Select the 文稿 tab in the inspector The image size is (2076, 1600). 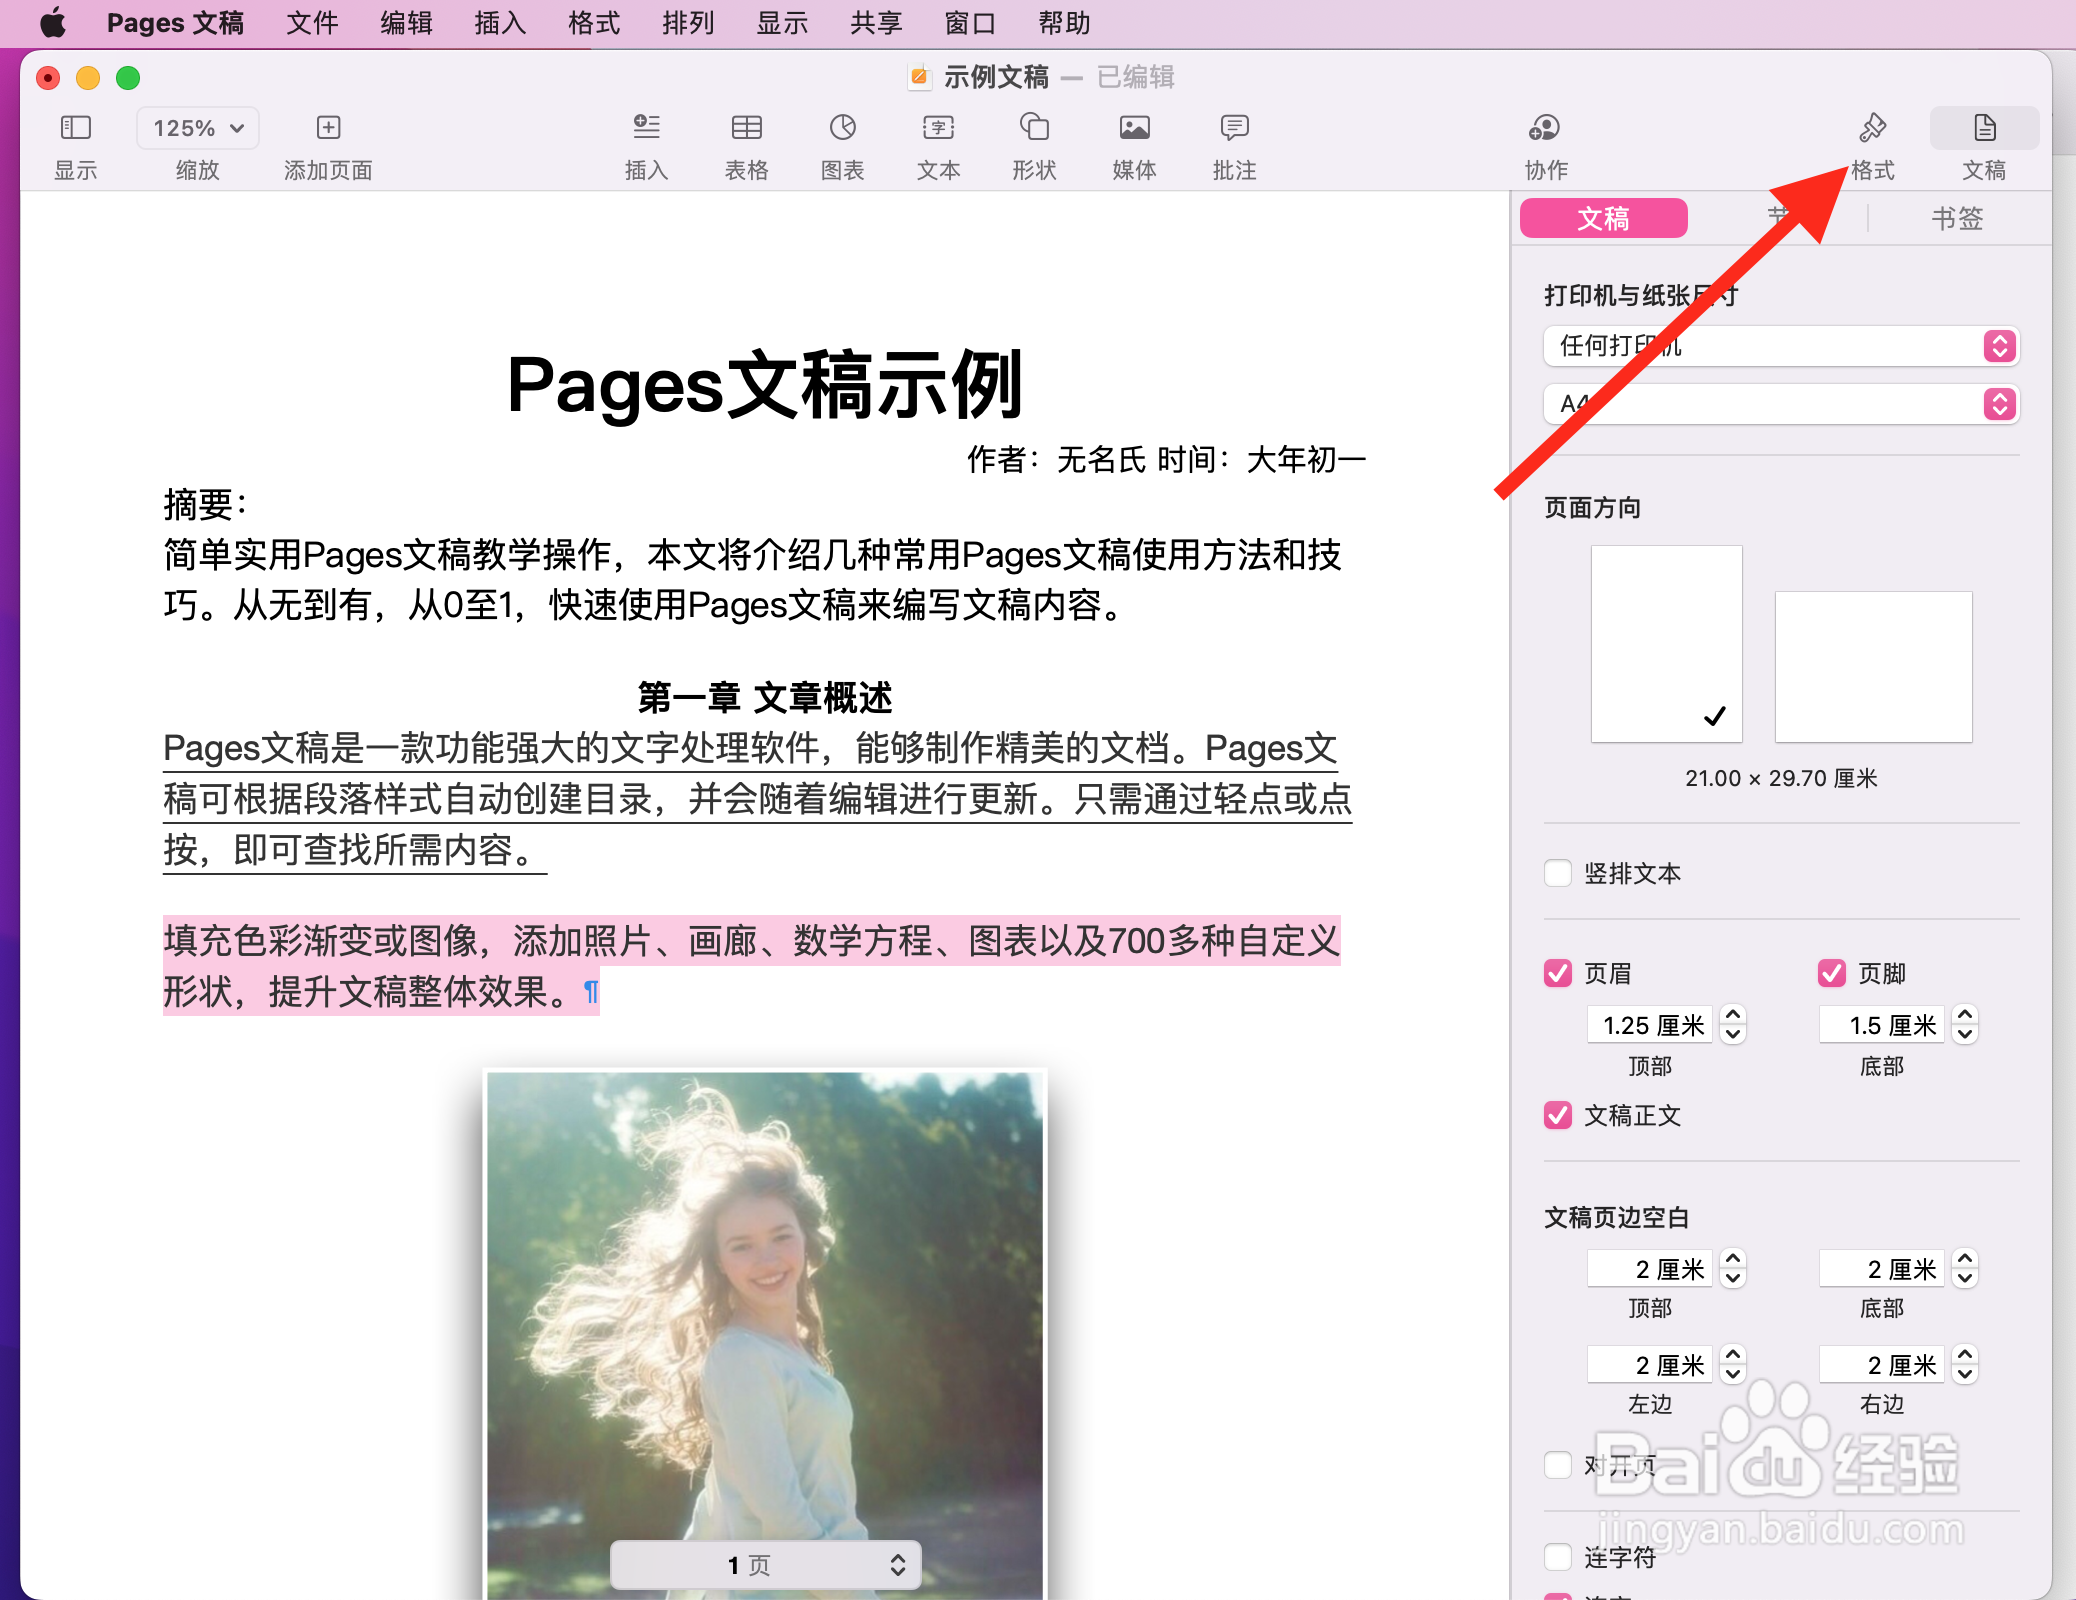pos(1604,218)
